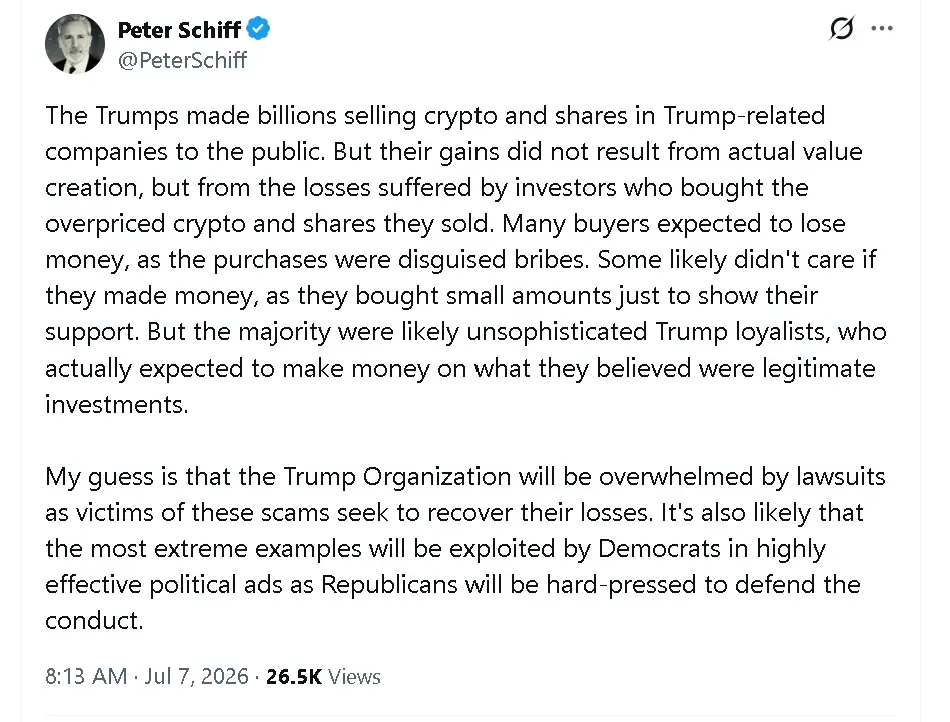
Task: Open Peter Schiff's profile avatar photo
Action: coord(75,44)
